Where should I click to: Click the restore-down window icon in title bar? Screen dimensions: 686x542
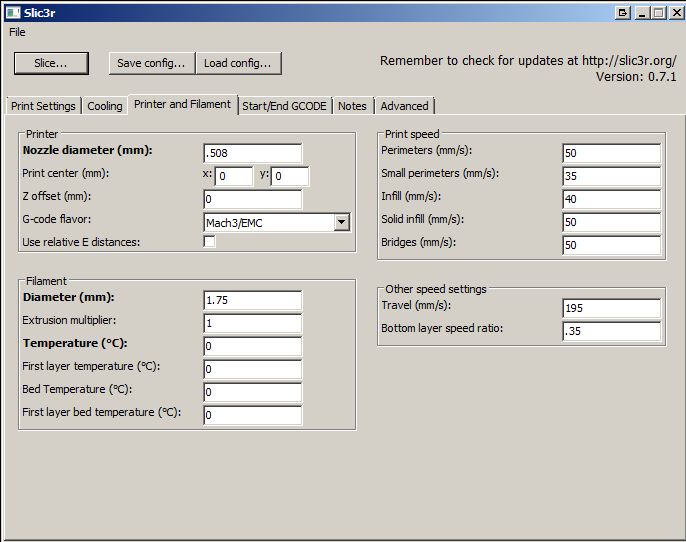tap(623, 12)
